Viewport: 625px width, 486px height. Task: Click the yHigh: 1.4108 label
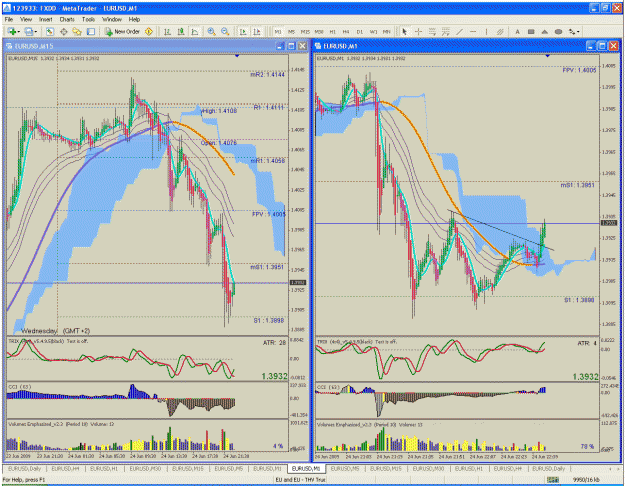(219, 111)
